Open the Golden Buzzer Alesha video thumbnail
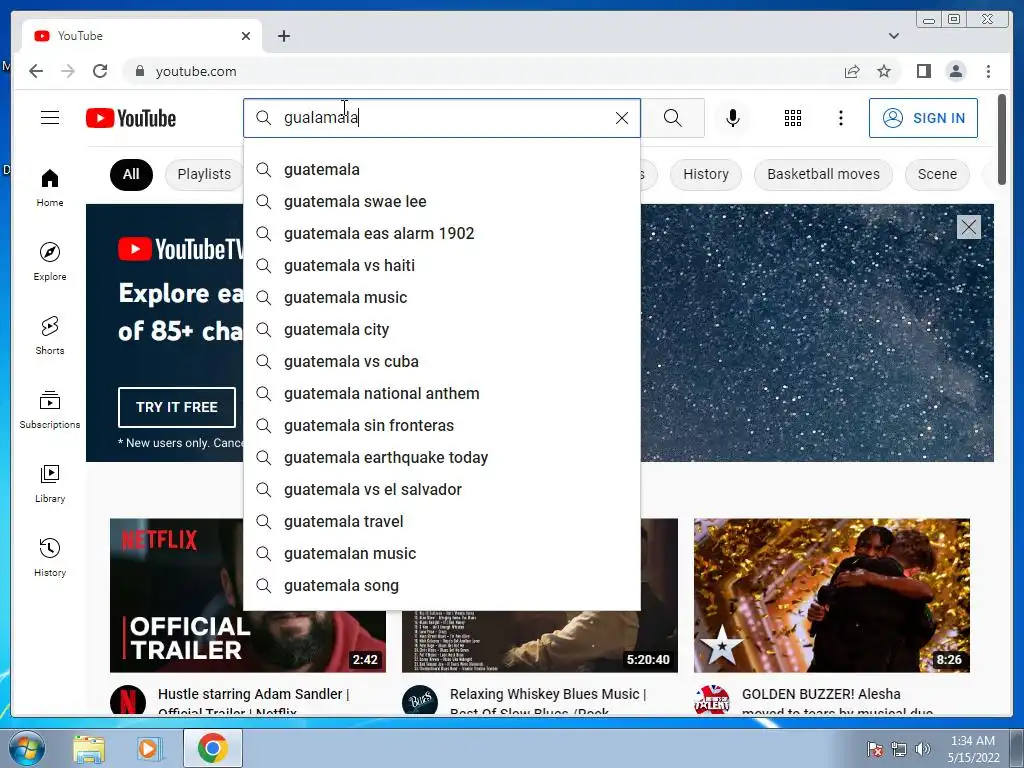The height and width of the screenshot is (768, 1024). (x=831, y=596)
